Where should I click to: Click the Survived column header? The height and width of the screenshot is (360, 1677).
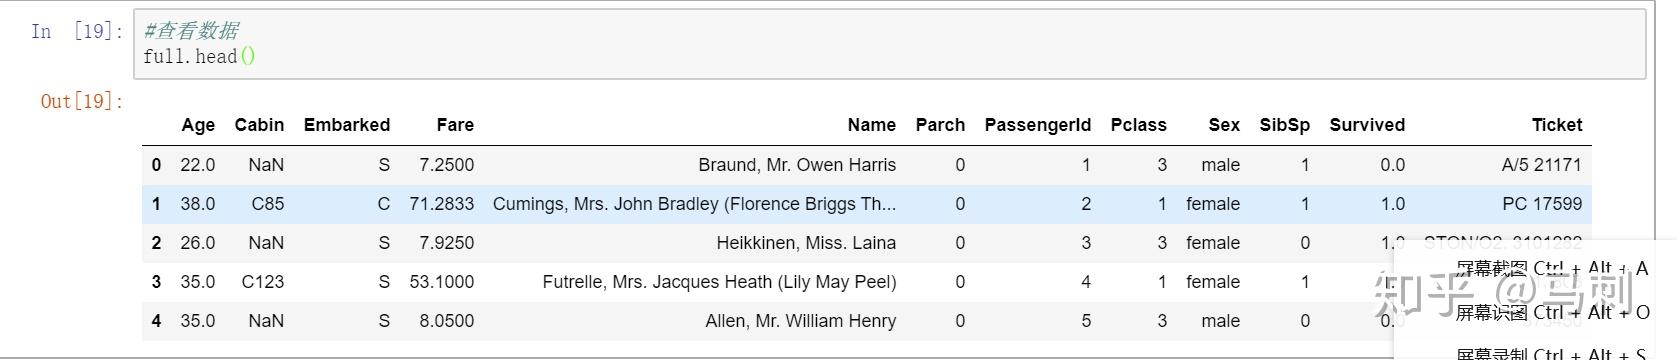coord(1367,125)
